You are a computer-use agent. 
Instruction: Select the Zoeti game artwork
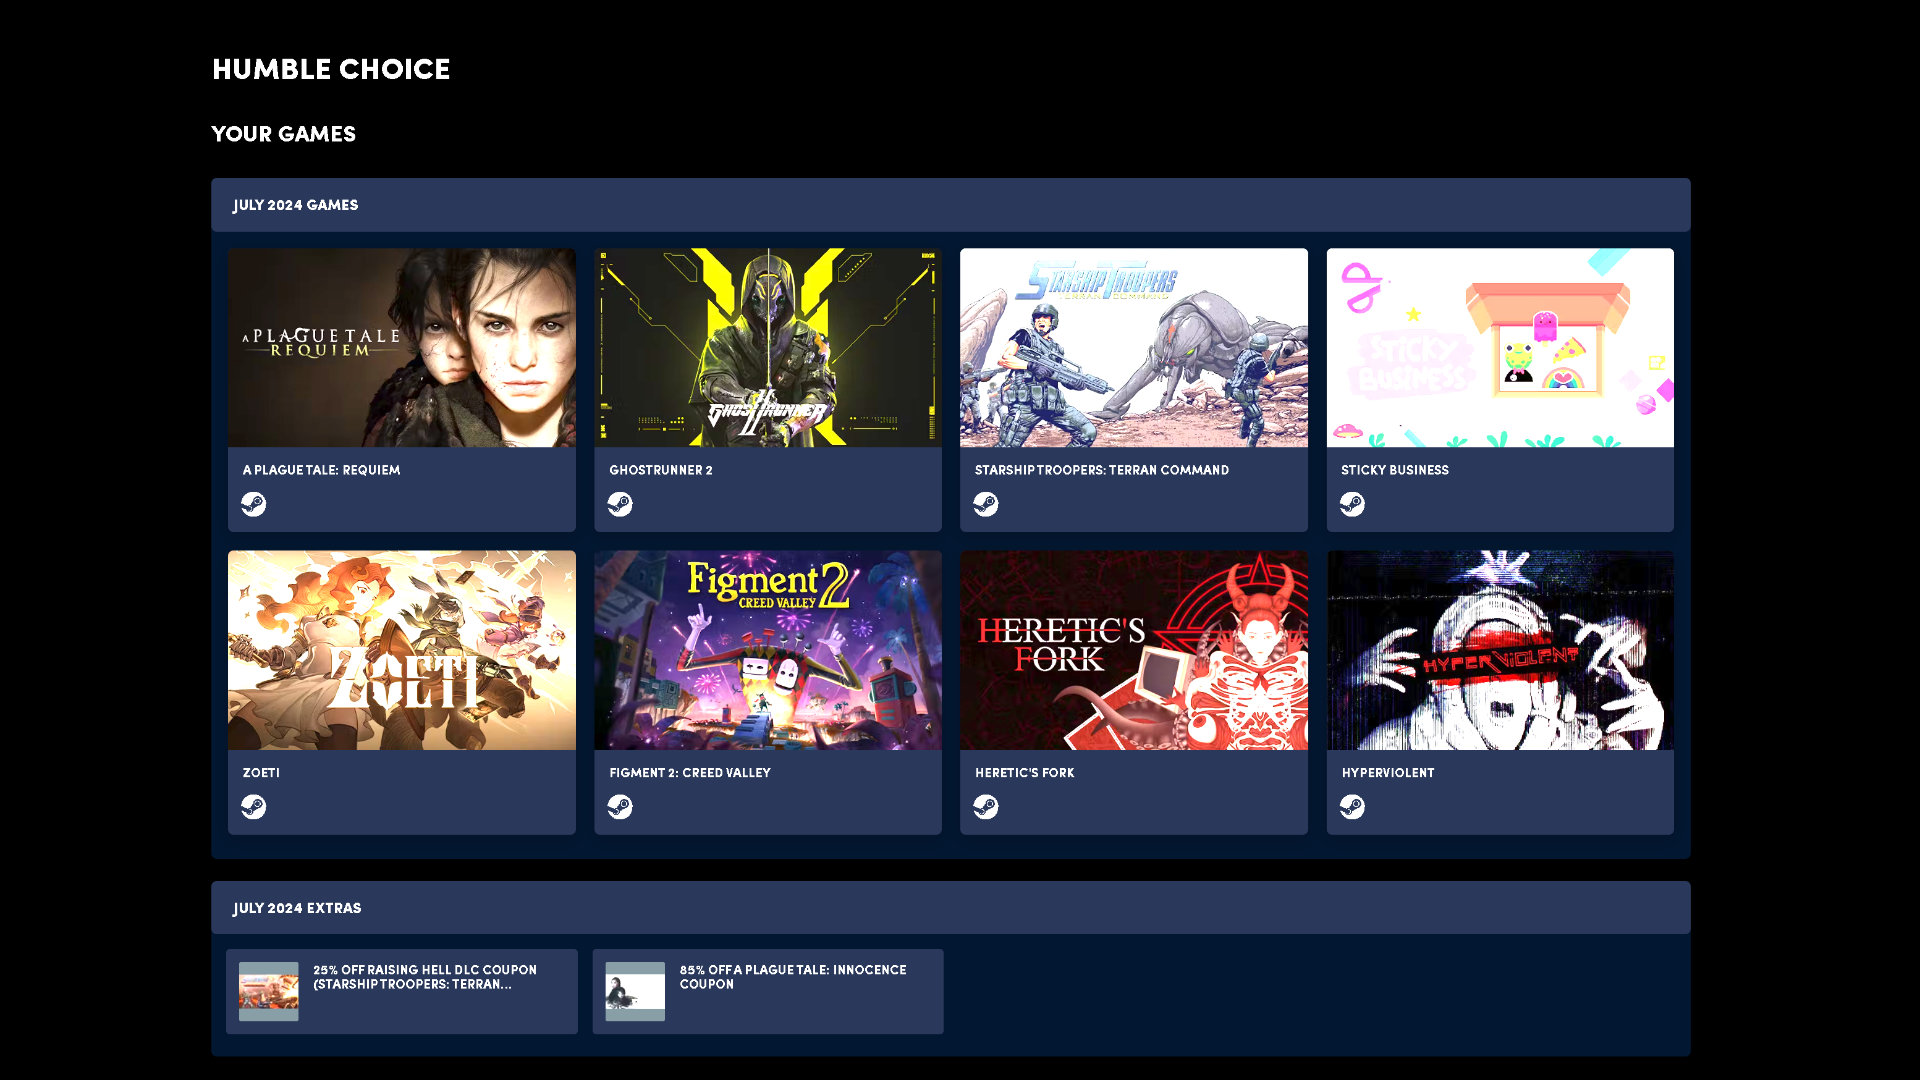tap(402, 650)
